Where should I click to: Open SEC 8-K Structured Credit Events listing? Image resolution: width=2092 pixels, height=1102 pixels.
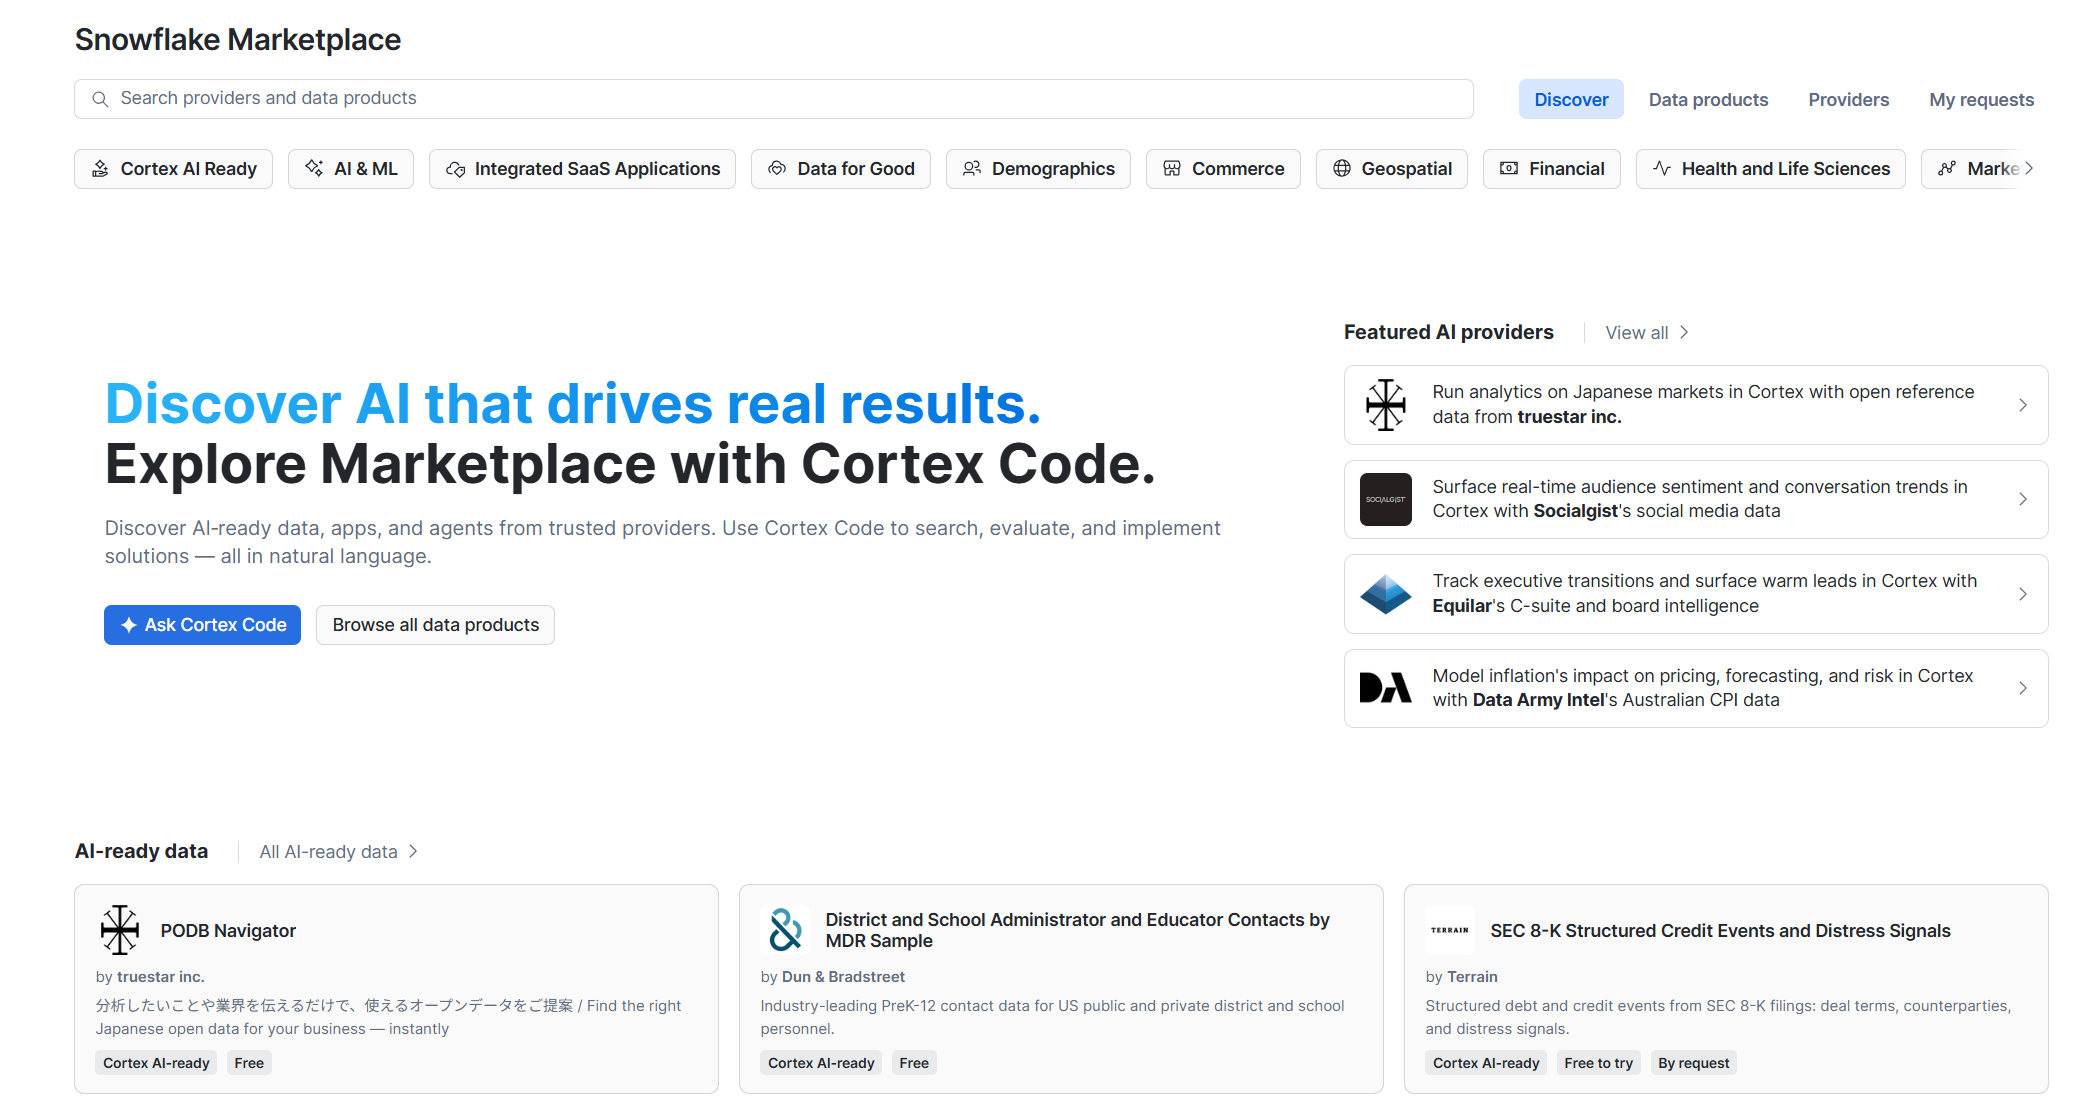[x=1720, y=930]
